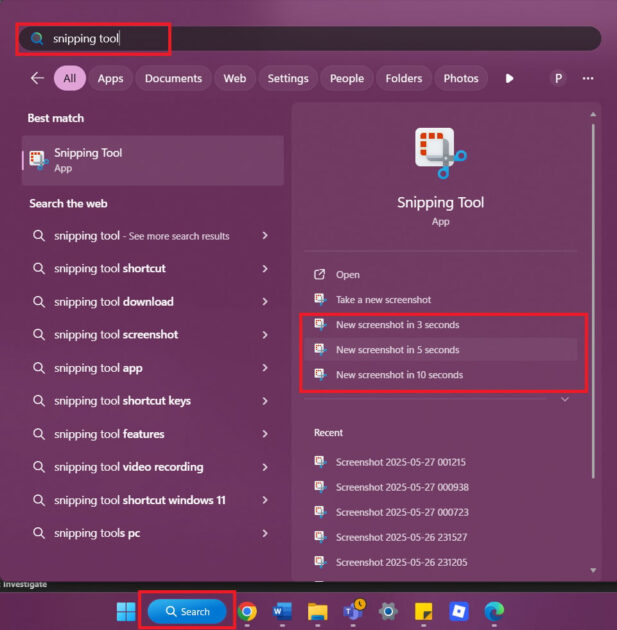617x630 pixels.
Task: Click icon beside Take a new screenshot
Action: click(x=320, y=299)
